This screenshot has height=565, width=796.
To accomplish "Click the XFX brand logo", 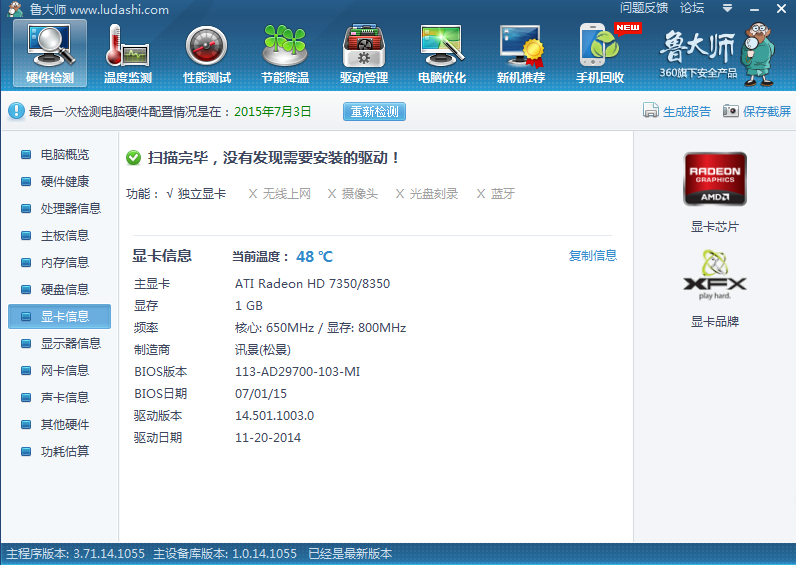I will point(715,275).
